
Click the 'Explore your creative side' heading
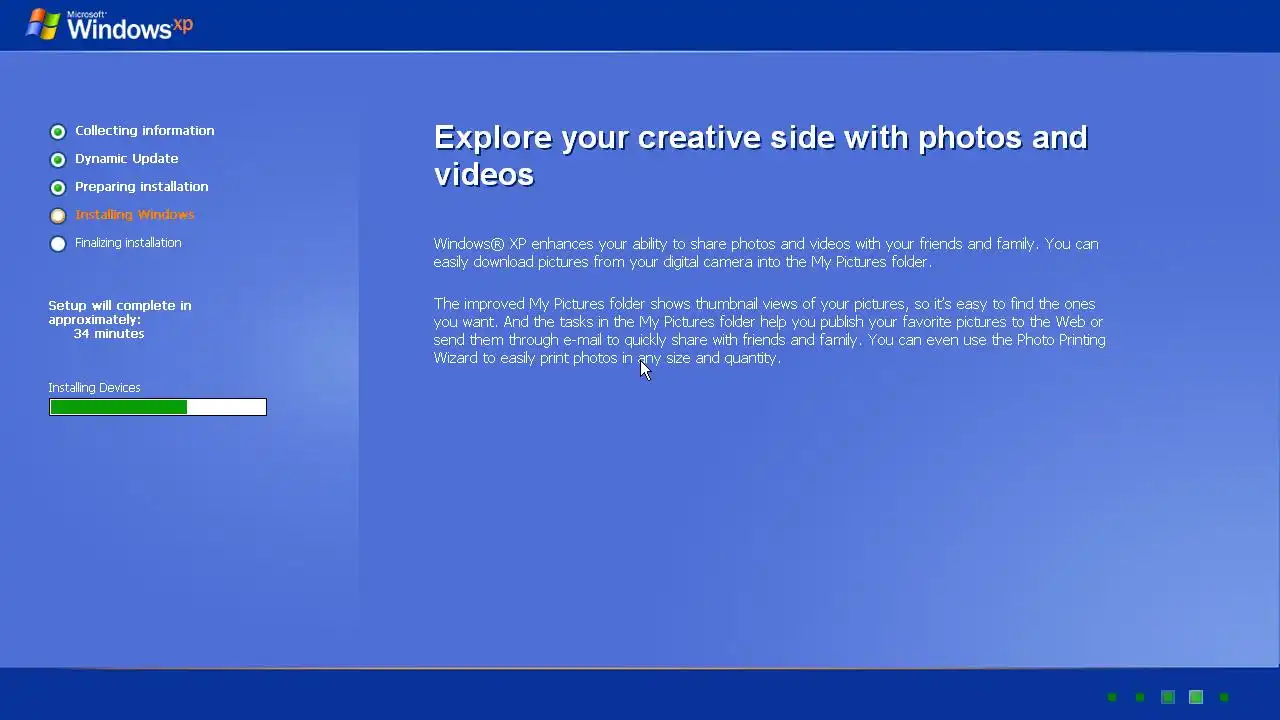tap(761, 155)
